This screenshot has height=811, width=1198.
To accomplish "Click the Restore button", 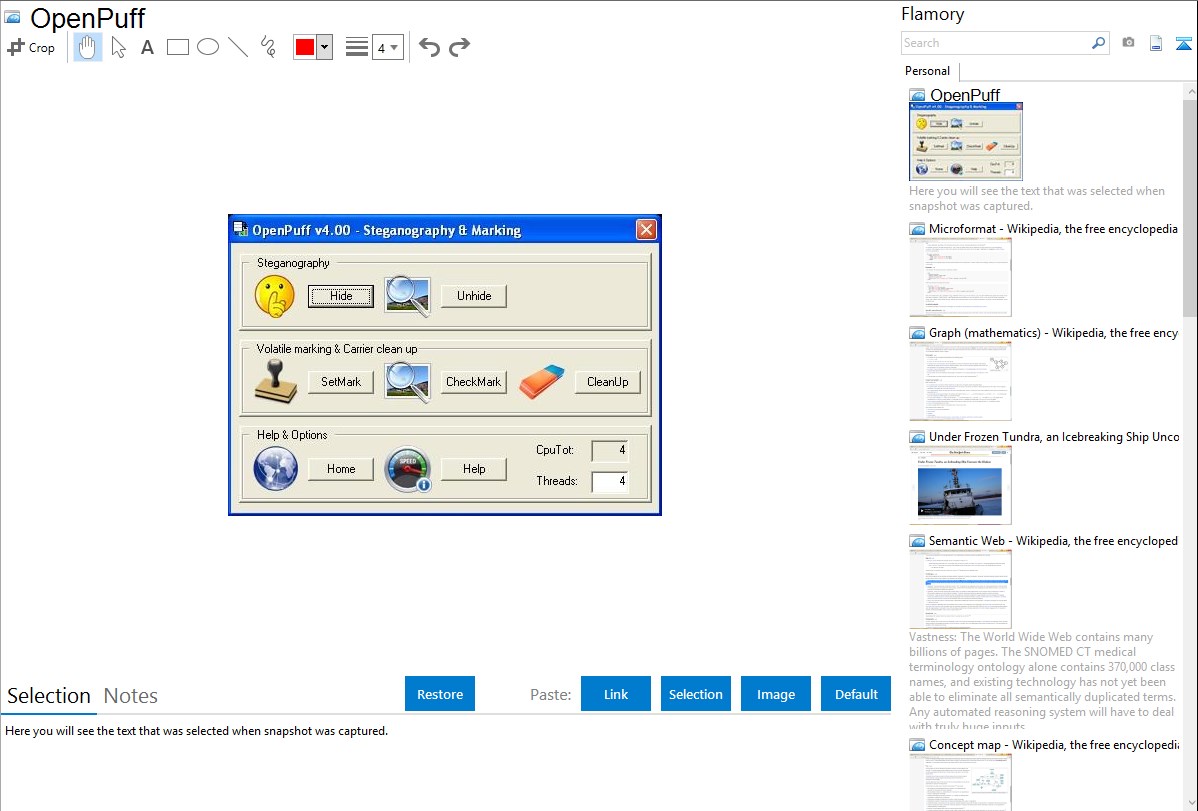I will 440,693.
